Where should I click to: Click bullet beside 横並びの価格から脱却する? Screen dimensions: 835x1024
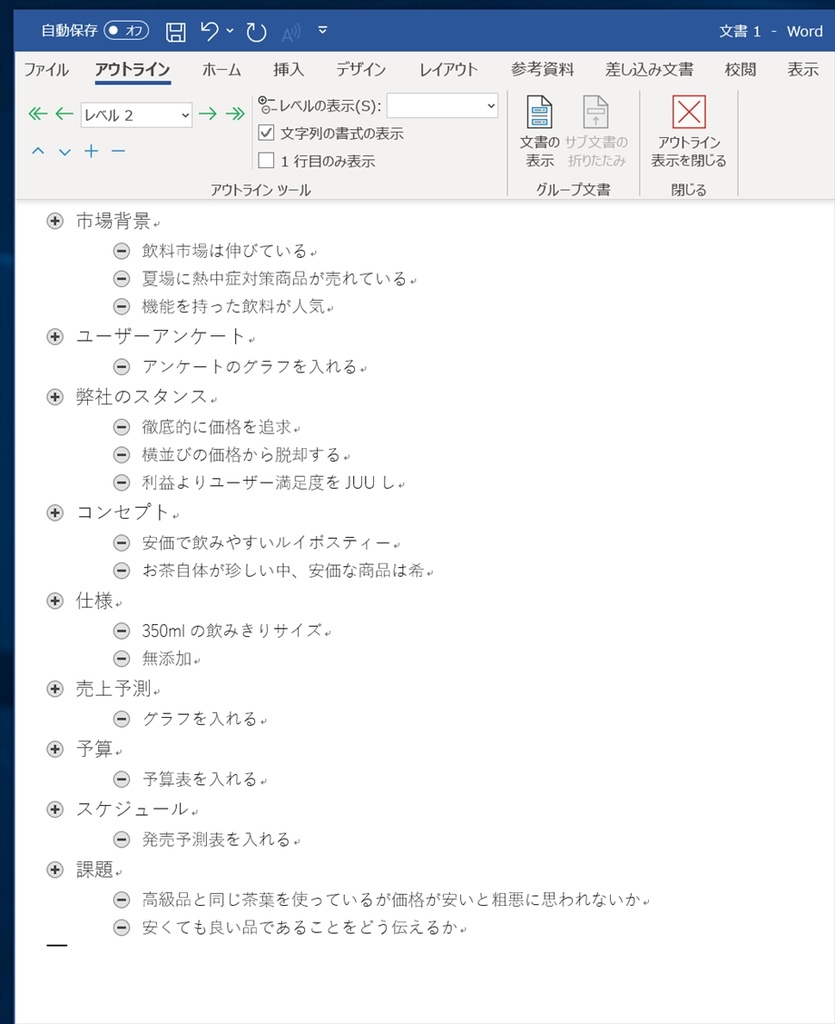click(121, 455)
